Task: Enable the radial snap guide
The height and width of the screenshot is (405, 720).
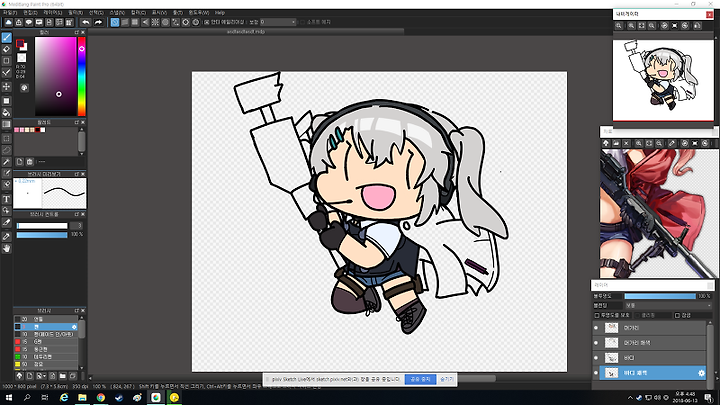Action: [155, 22]
